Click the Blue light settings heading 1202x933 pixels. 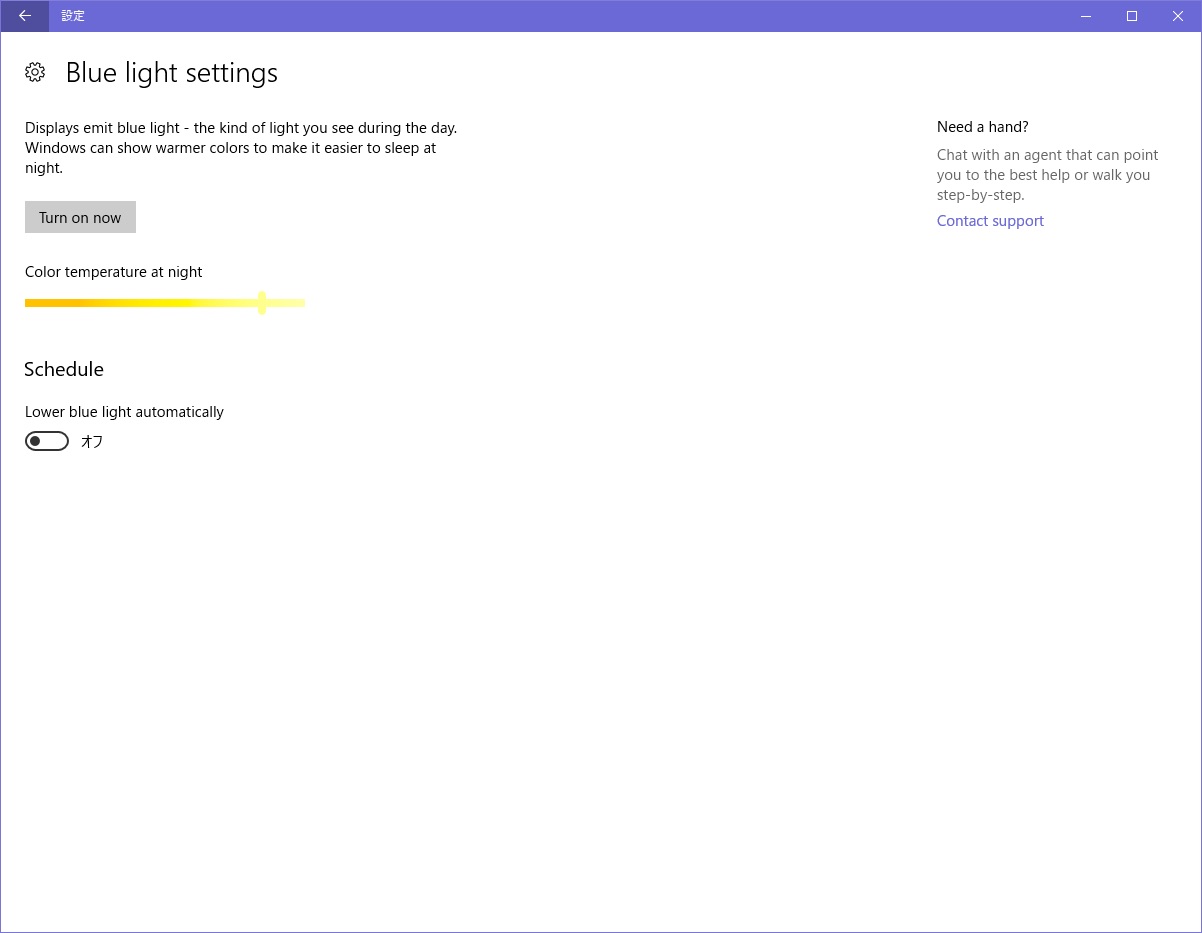click(172, 73)
